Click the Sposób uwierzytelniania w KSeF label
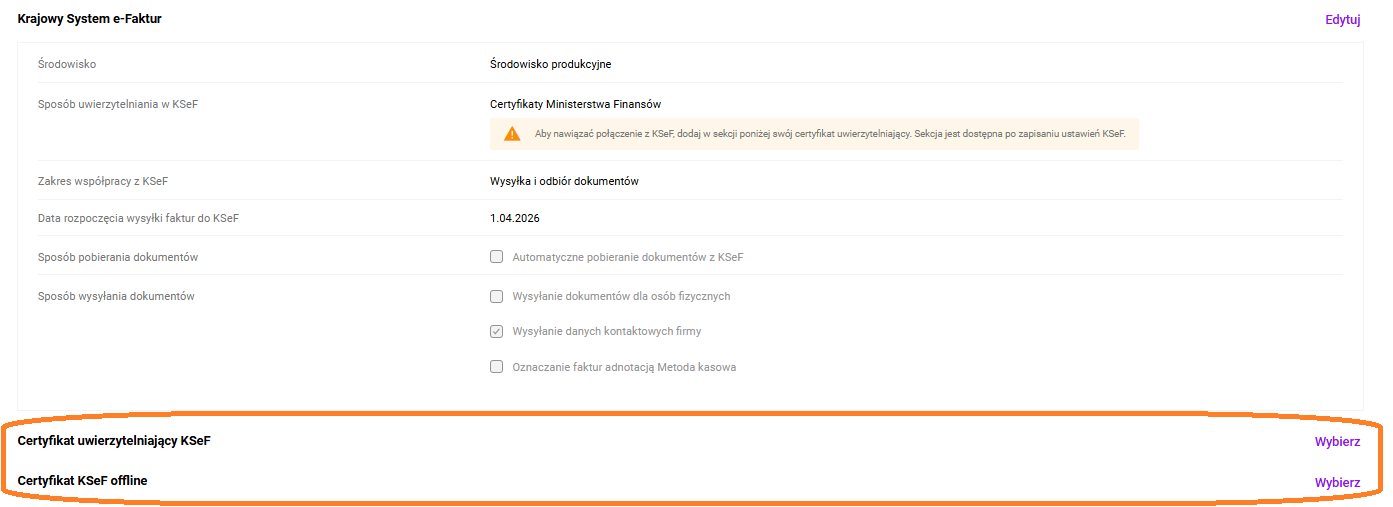 click(117, 104)
